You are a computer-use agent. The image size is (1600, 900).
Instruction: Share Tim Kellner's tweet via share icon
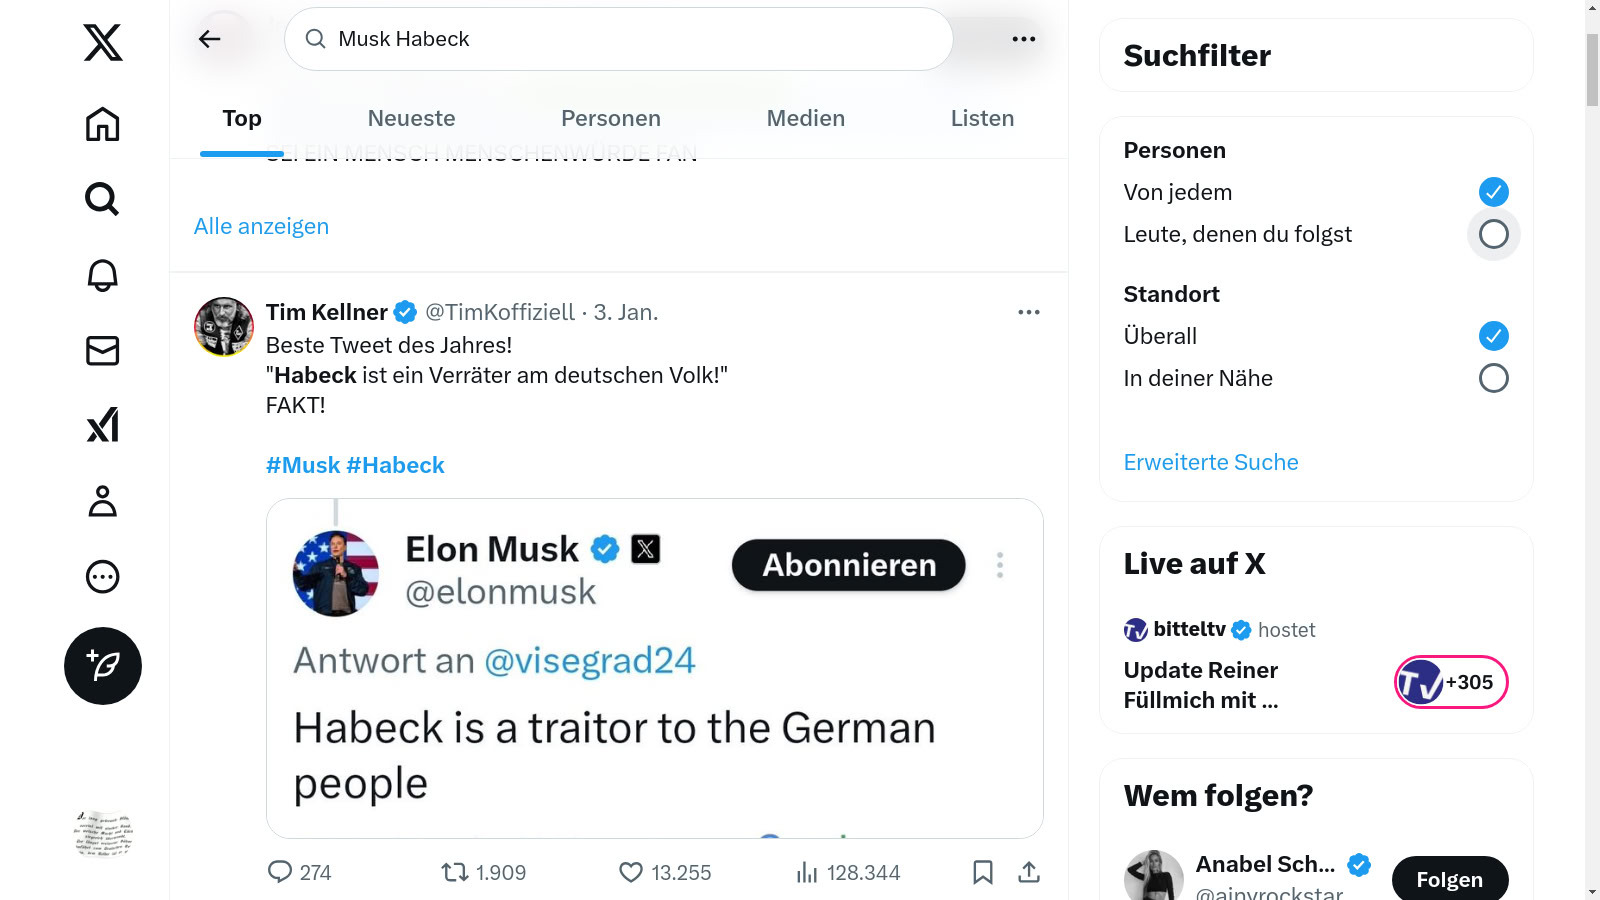point(1029,873)
